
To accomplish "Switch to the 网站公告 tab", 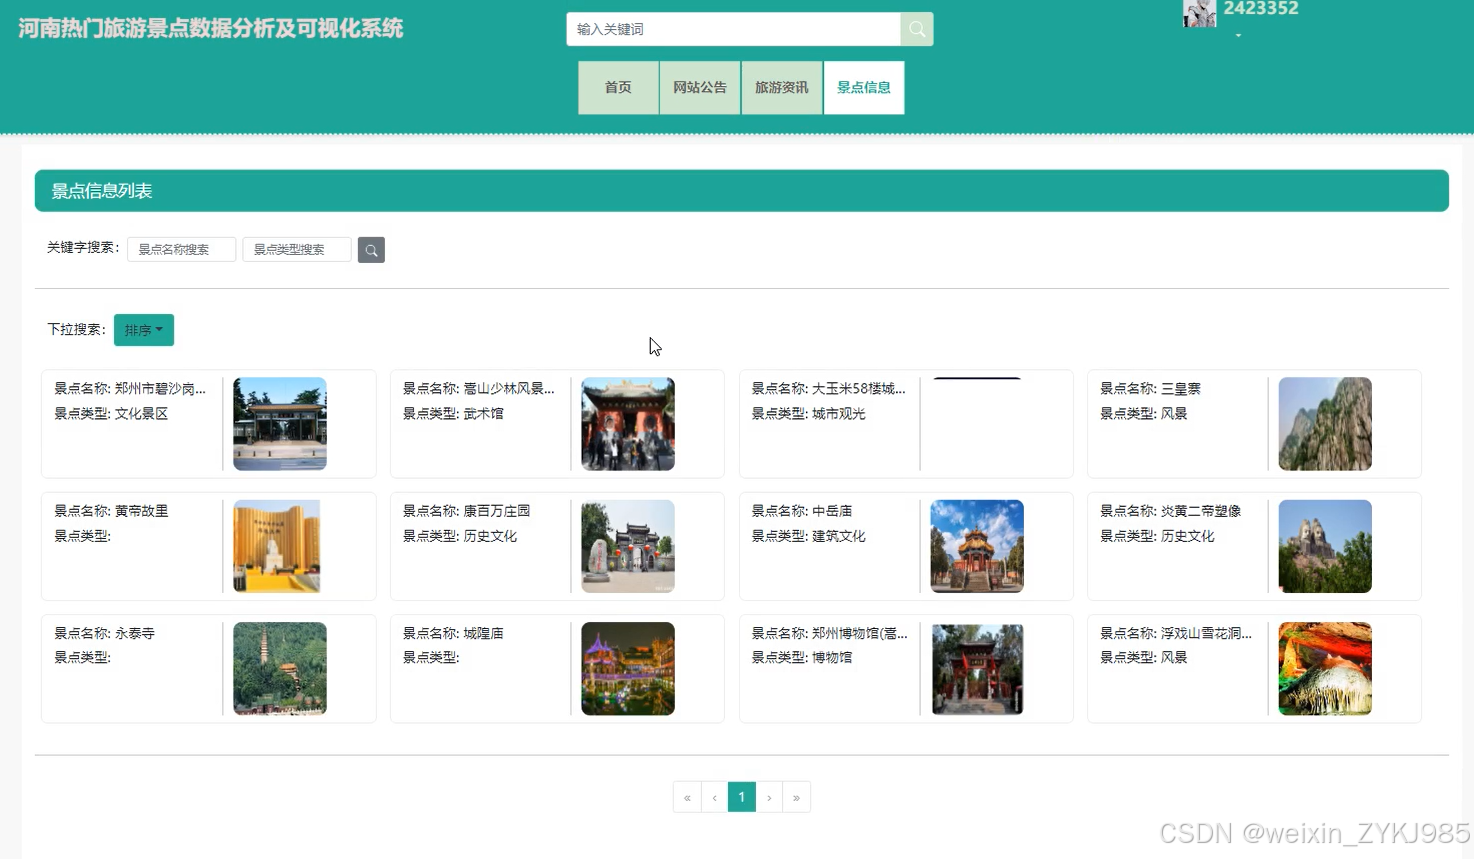I will click(699, 87).
